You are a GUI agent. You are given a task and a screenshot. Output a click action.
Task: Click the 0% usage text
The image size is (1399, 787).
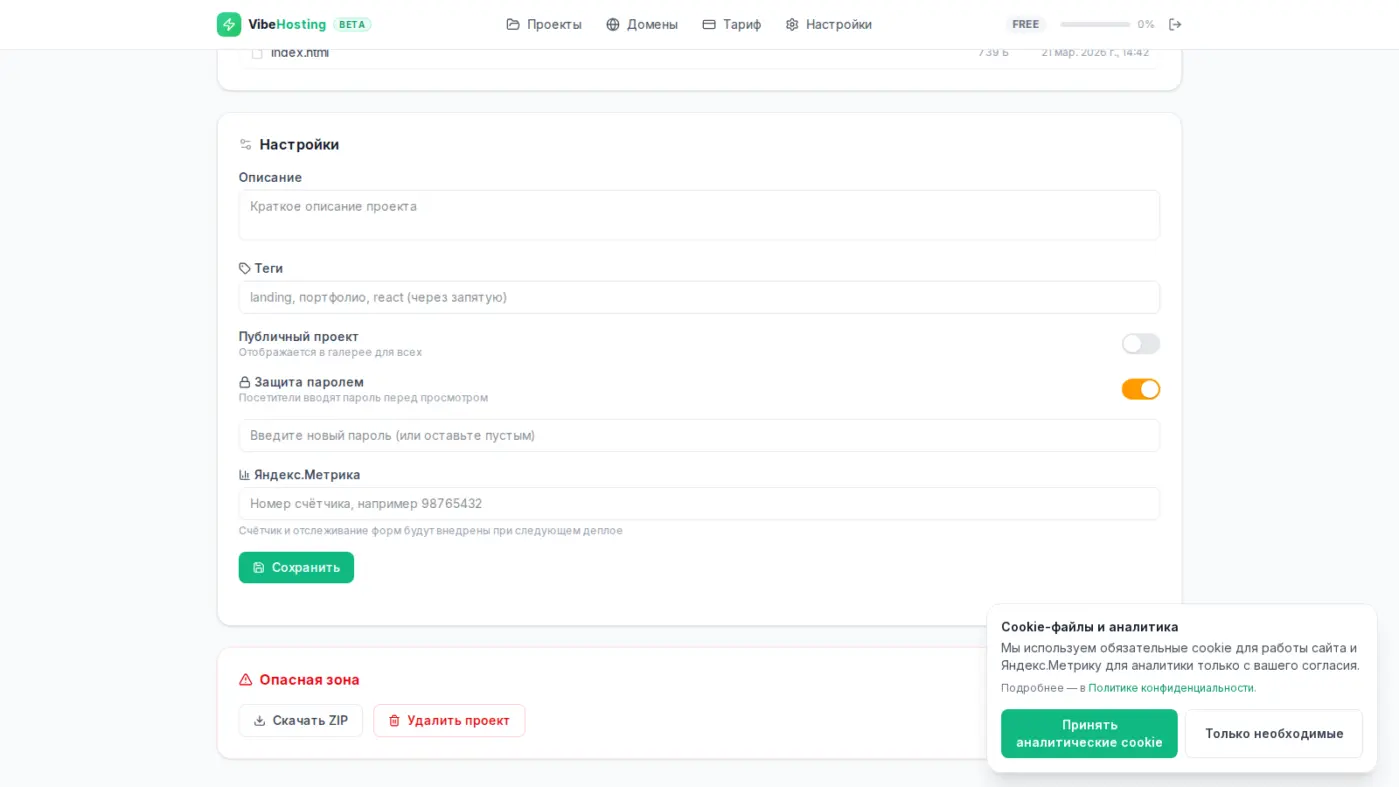[x=1146, y=24]
